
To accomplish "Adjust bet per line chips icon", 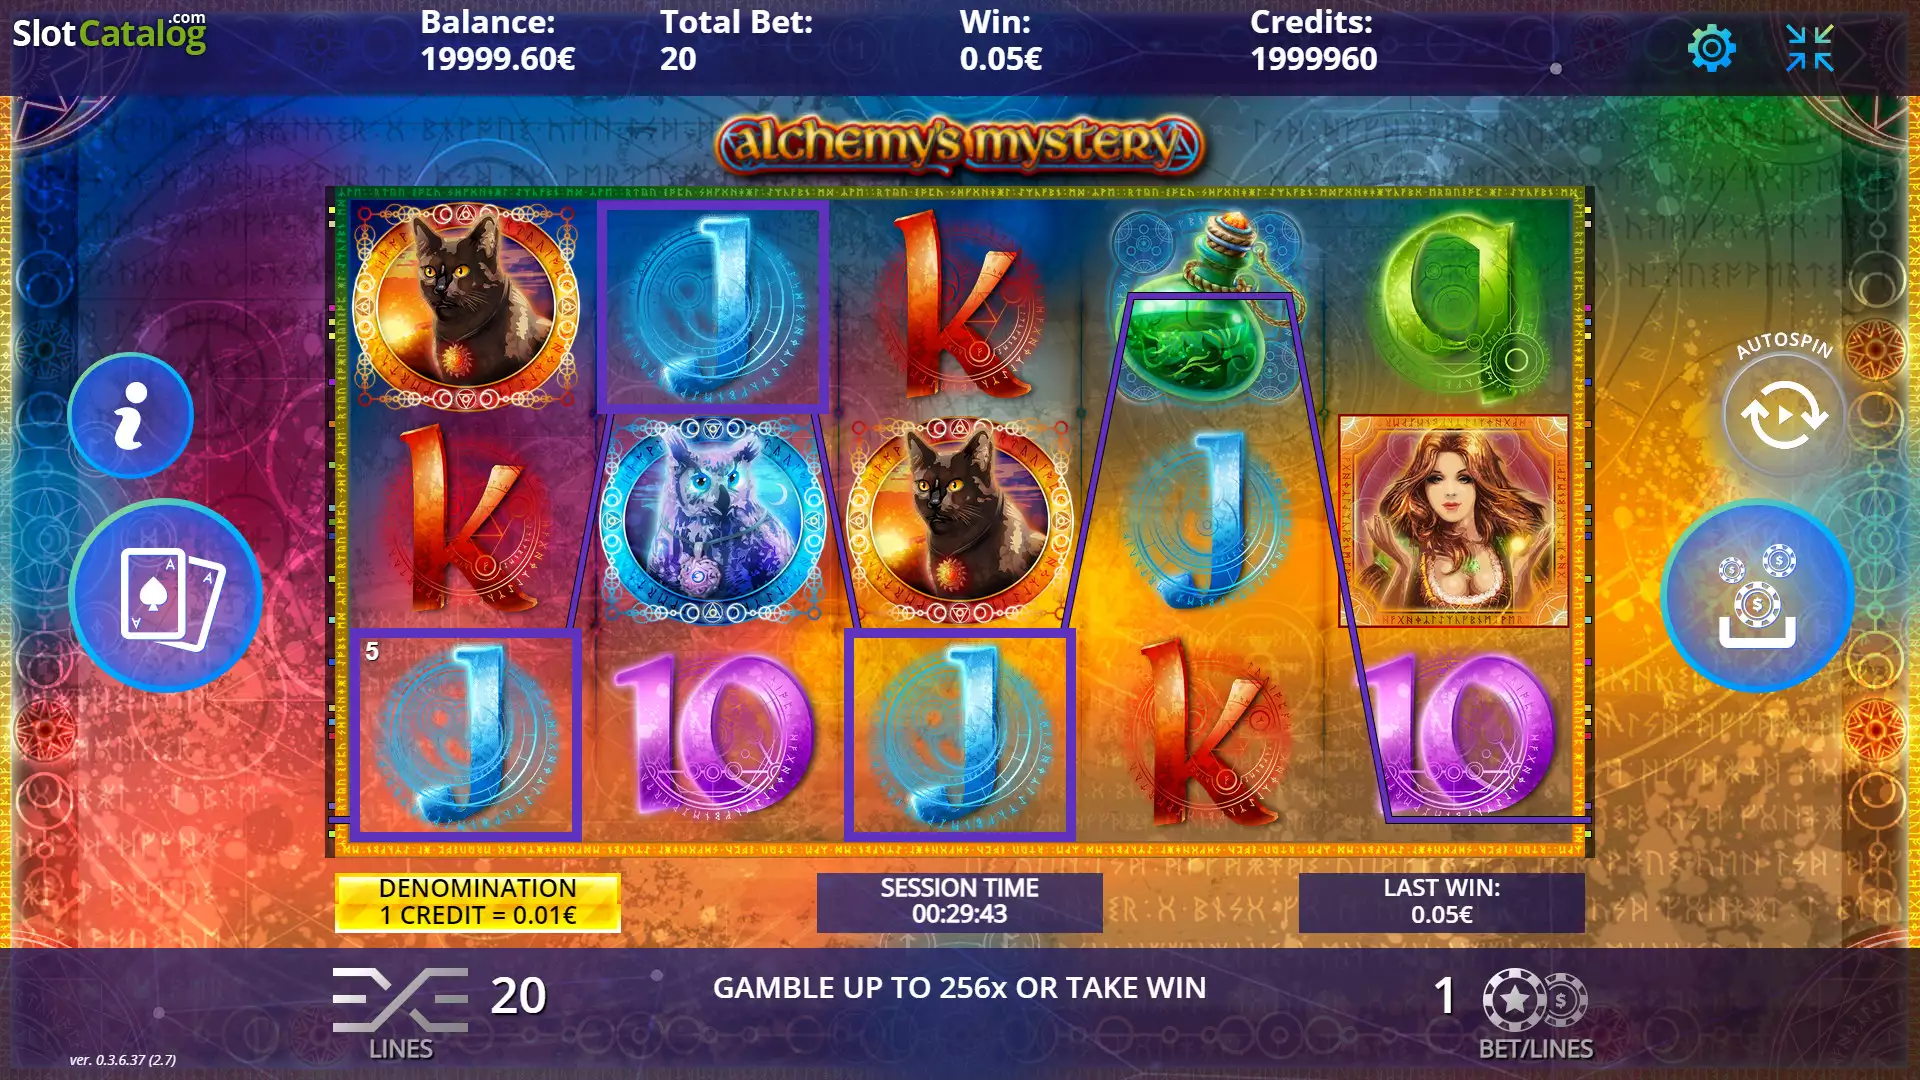I will (x=1535, y=999).
